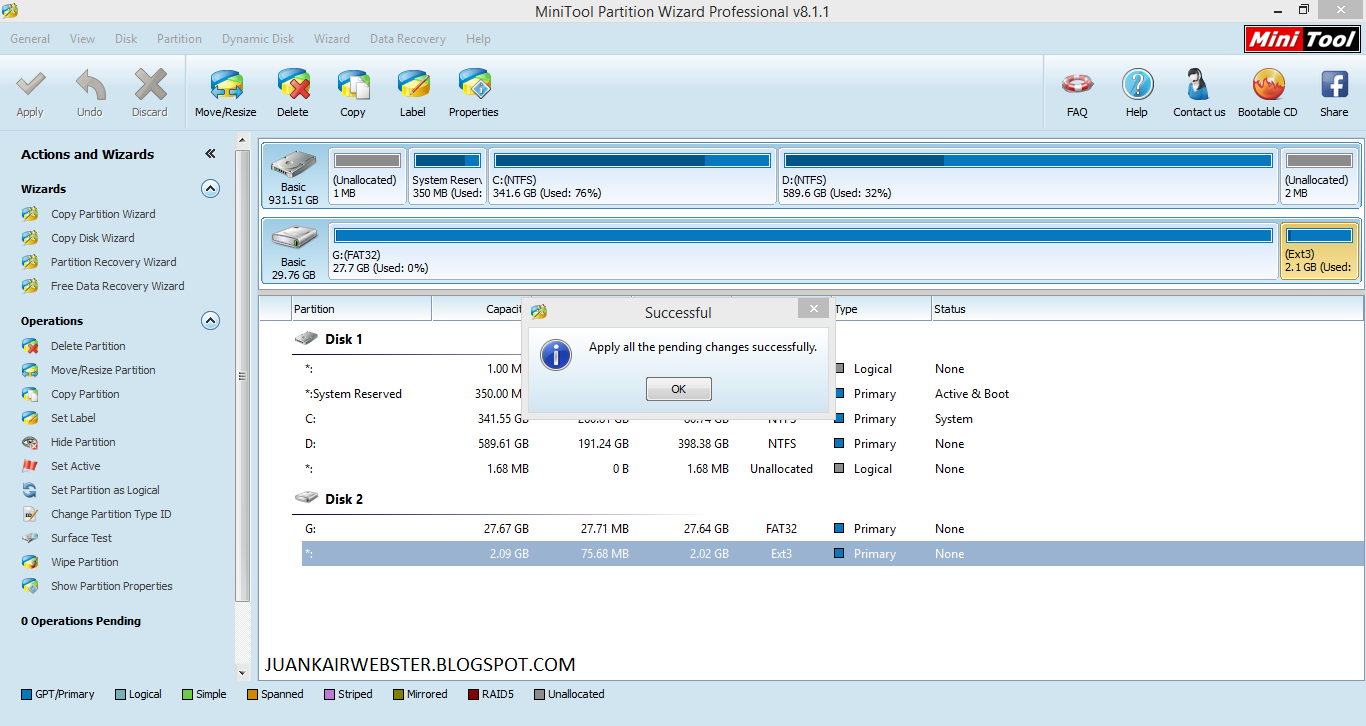
Task: Click Show Partition Properties
Action: 111,586
